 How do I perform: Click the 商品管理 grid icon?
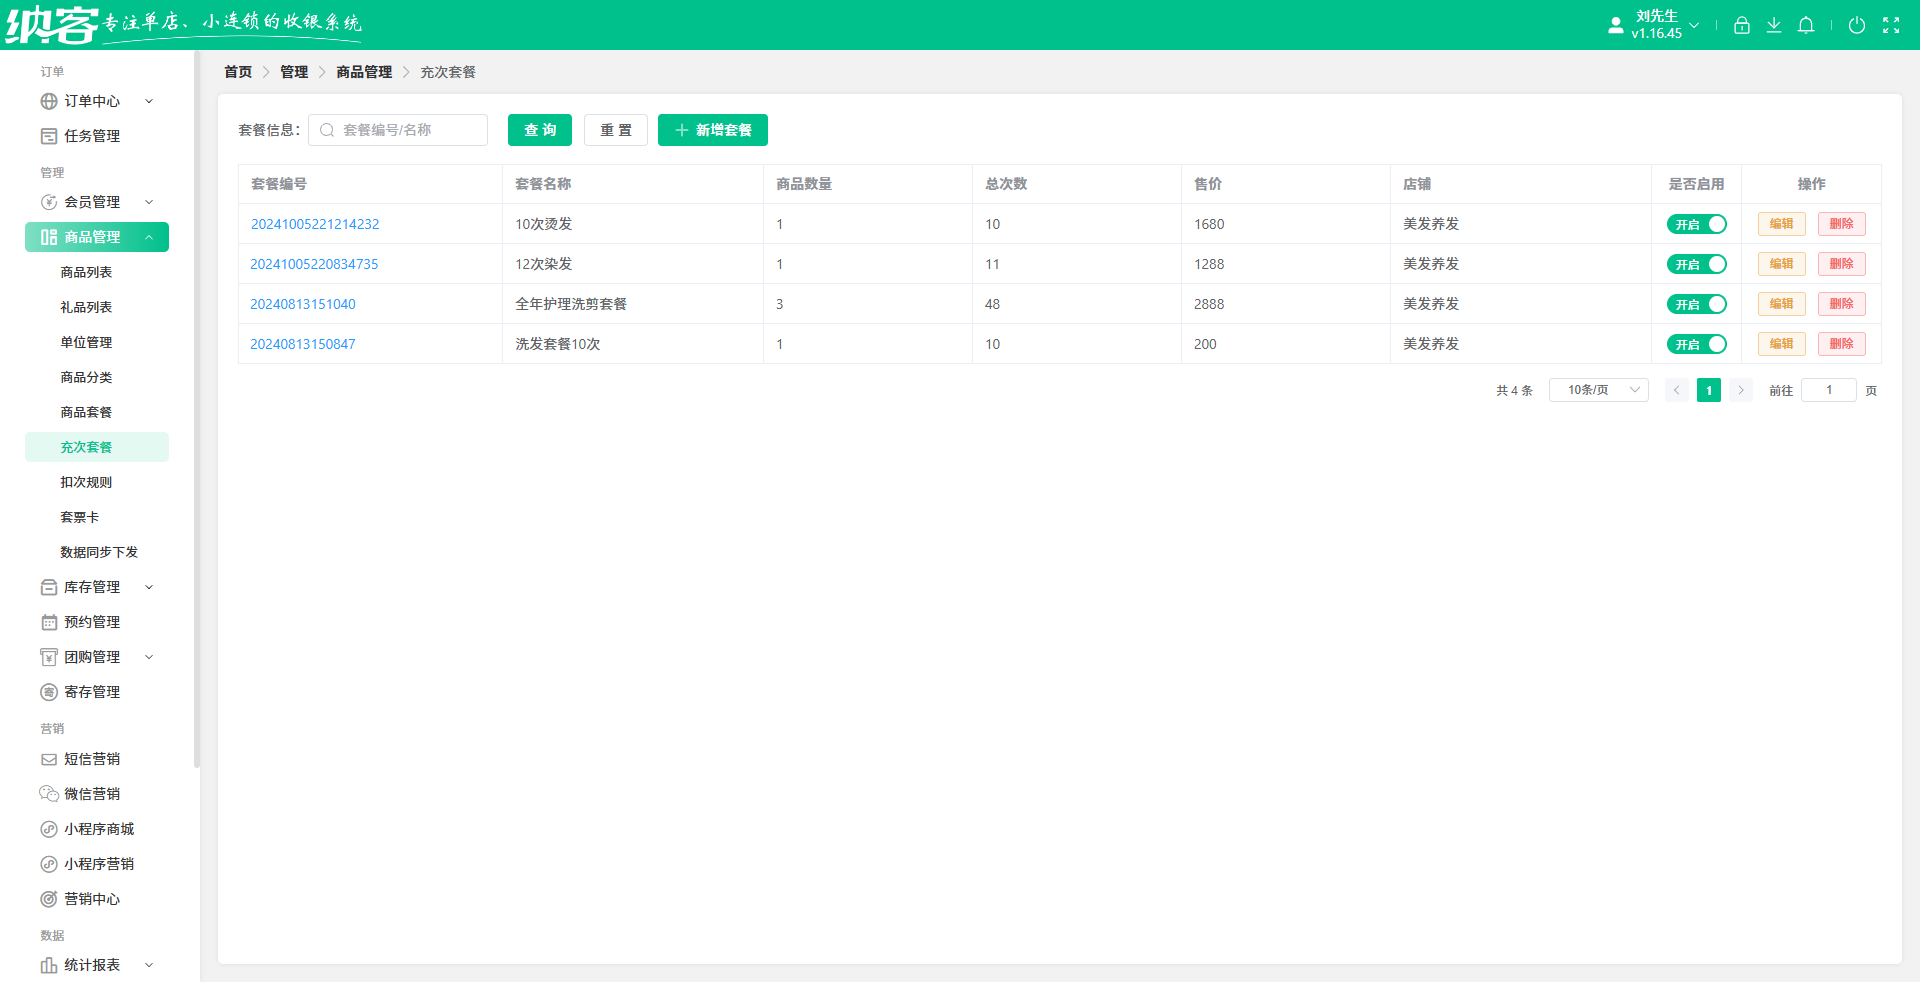tap(49, 237)
